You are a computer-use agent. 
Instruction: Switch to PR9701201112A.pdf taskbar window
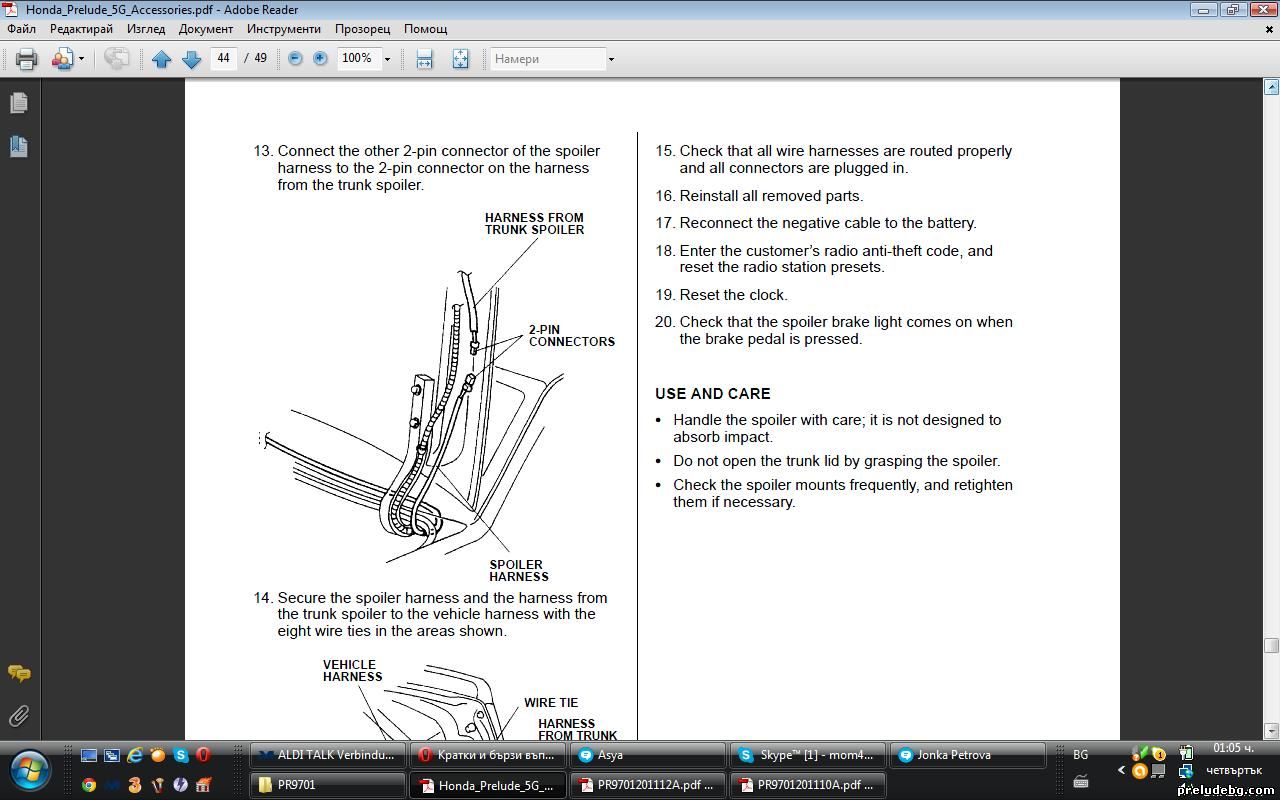647,785
